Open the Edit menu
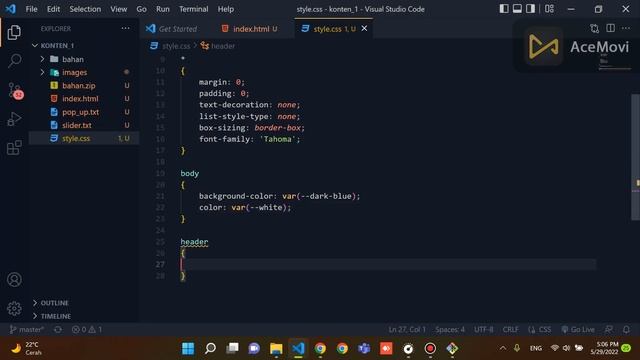Viewport: 640px width, 360px height. coord(53,9)
